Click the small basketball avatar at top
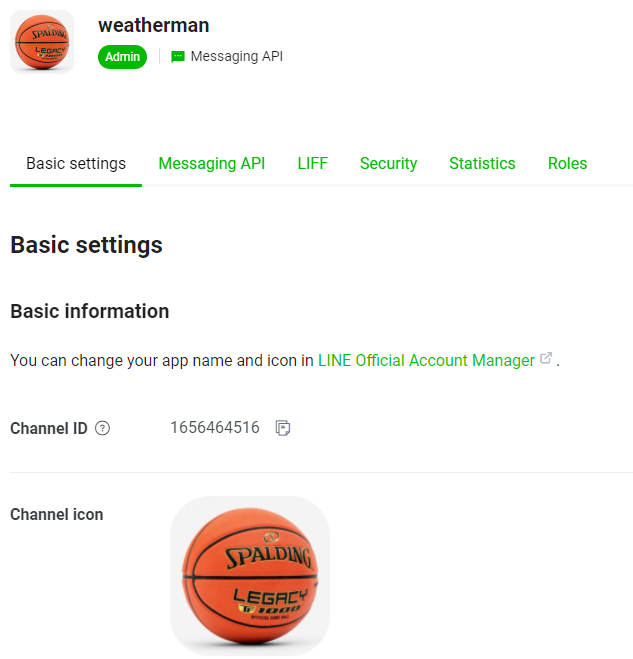Image resolution: width=633 pixels, height=659 pixels. [42, 42]
